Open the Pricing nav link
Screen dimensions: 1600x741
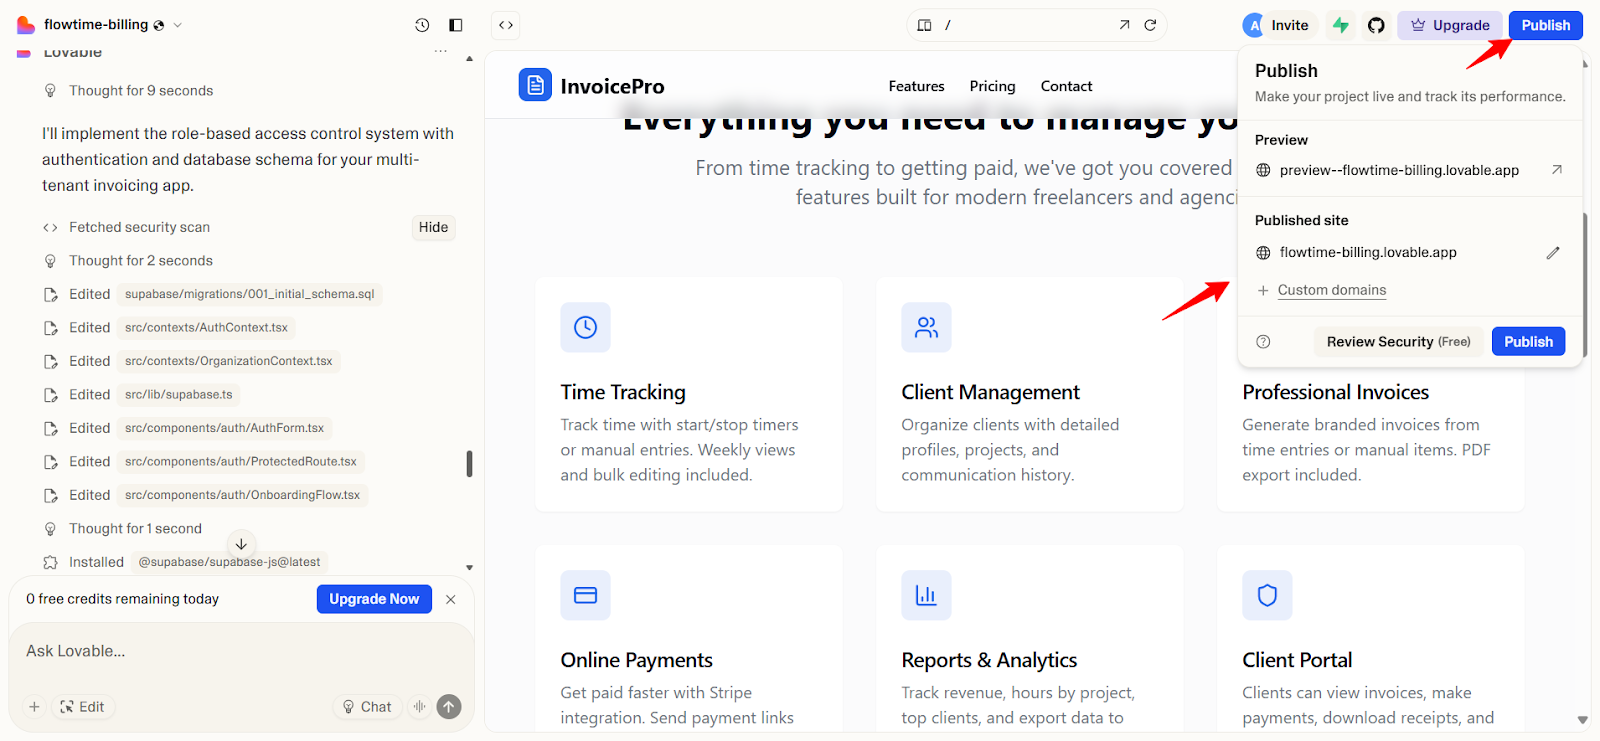[992, 86]
